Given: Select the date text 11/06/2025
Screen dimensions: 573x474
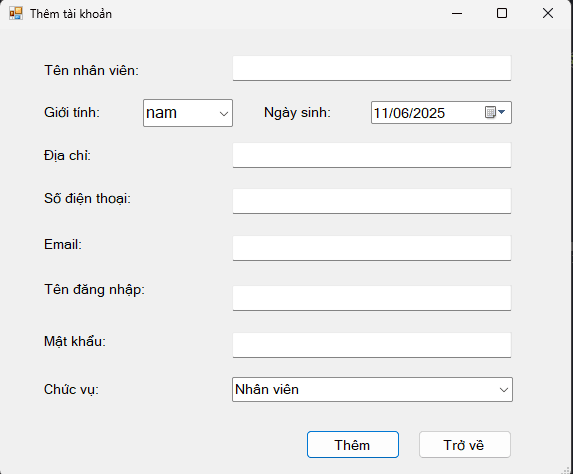Looking at the screenshot, I should (x=409, y=113).
